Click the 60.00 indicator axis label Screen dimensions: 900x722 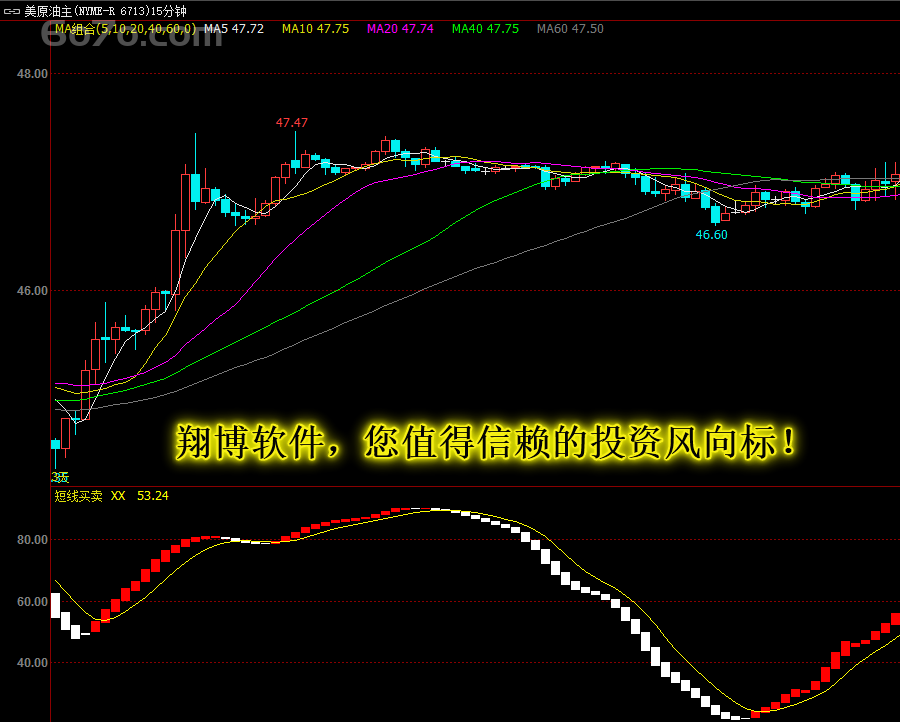32,601
